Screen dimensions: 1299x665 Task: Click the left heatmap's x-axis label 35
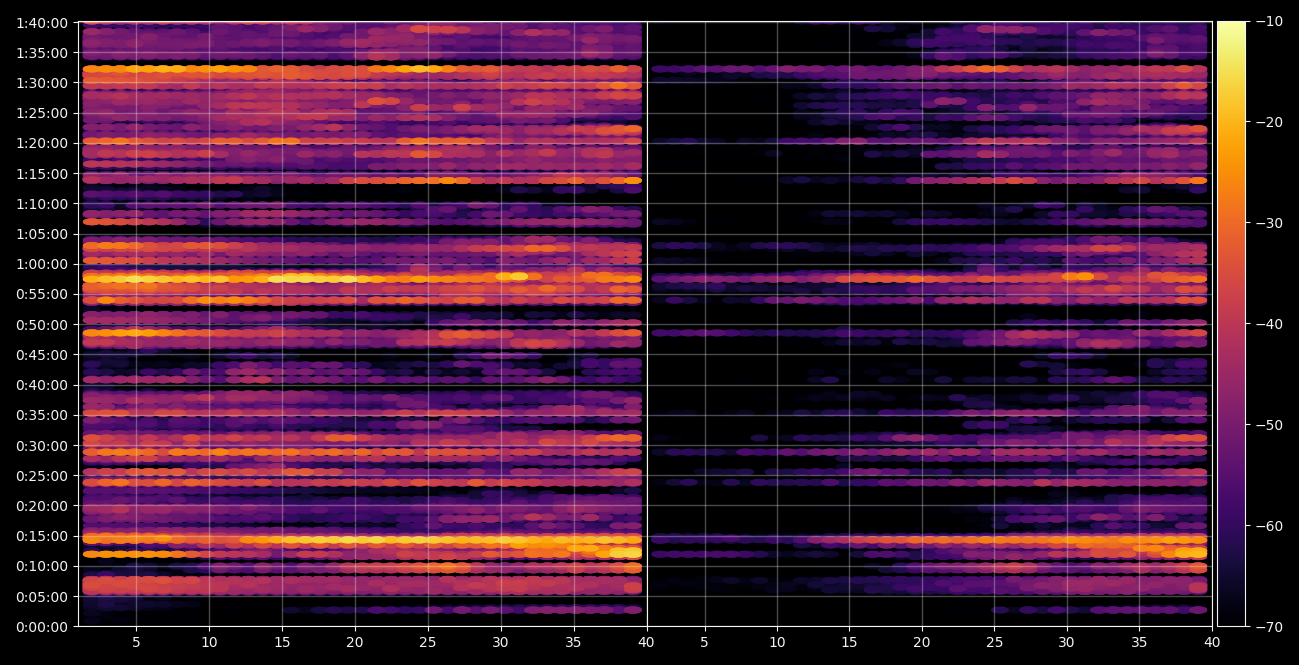point(574,644)
